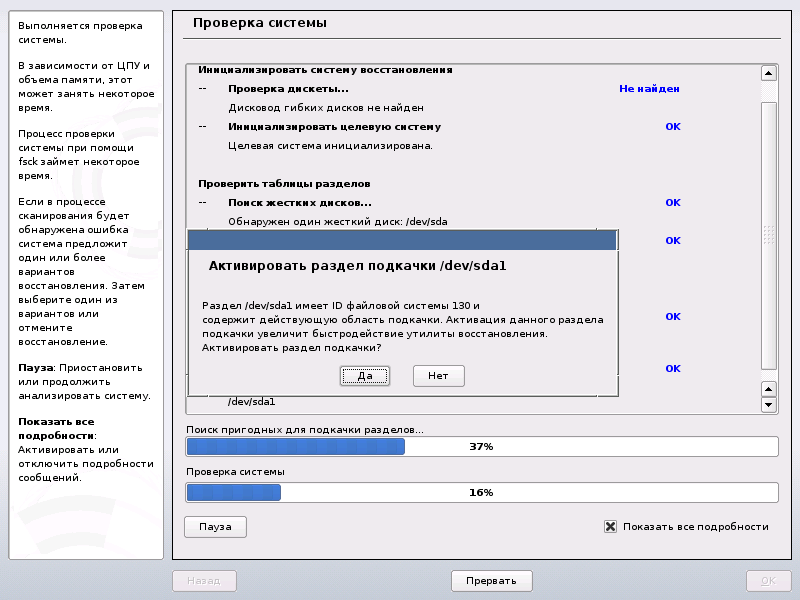This screenshot has width=800, height=600.
Task: Select the Проверка дискеты... log entry
Action: point(288,89)
